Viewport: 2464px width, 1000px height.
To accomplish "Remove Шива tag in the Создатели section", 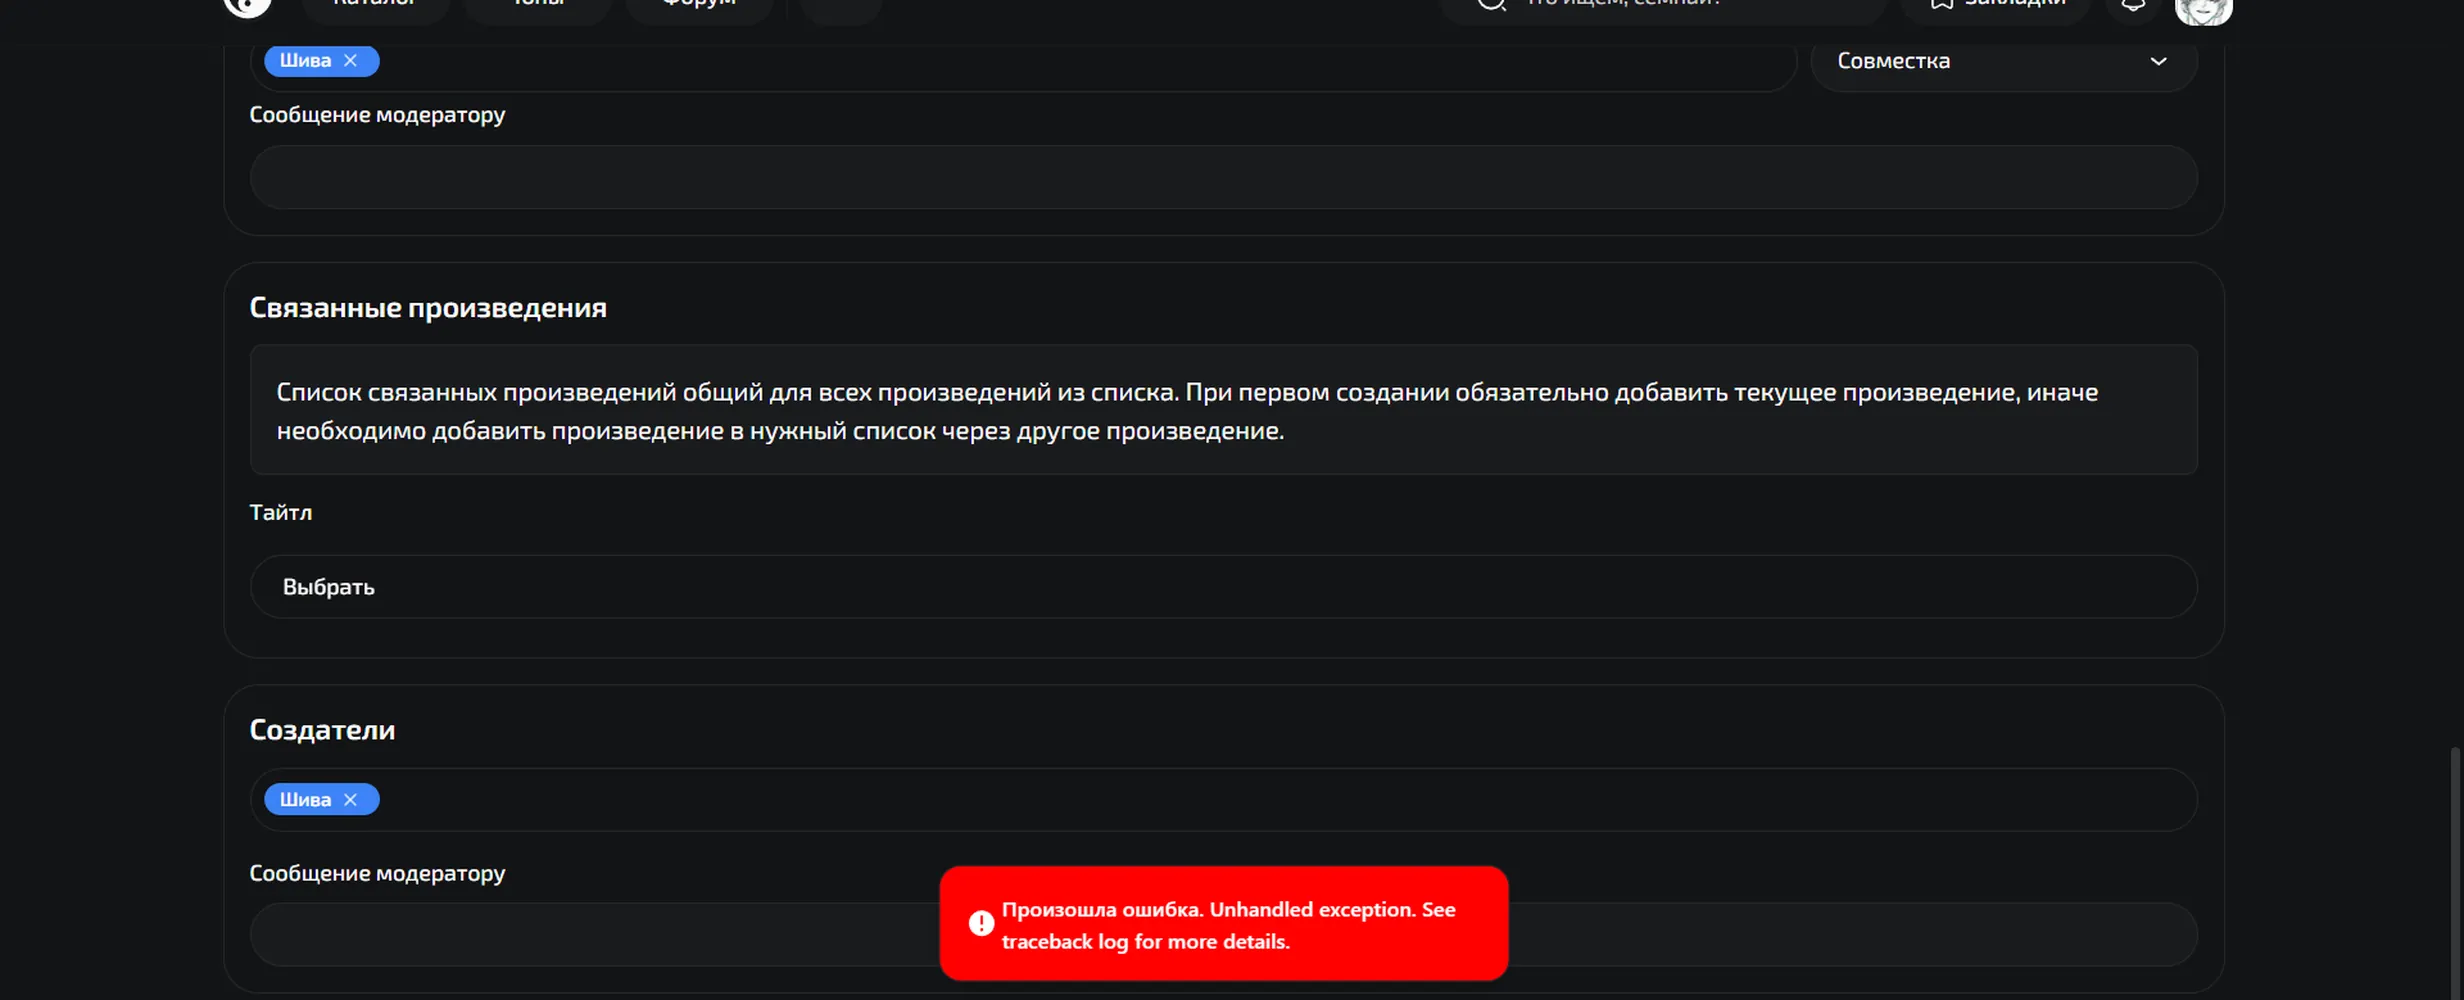I will tap(350, 800).
